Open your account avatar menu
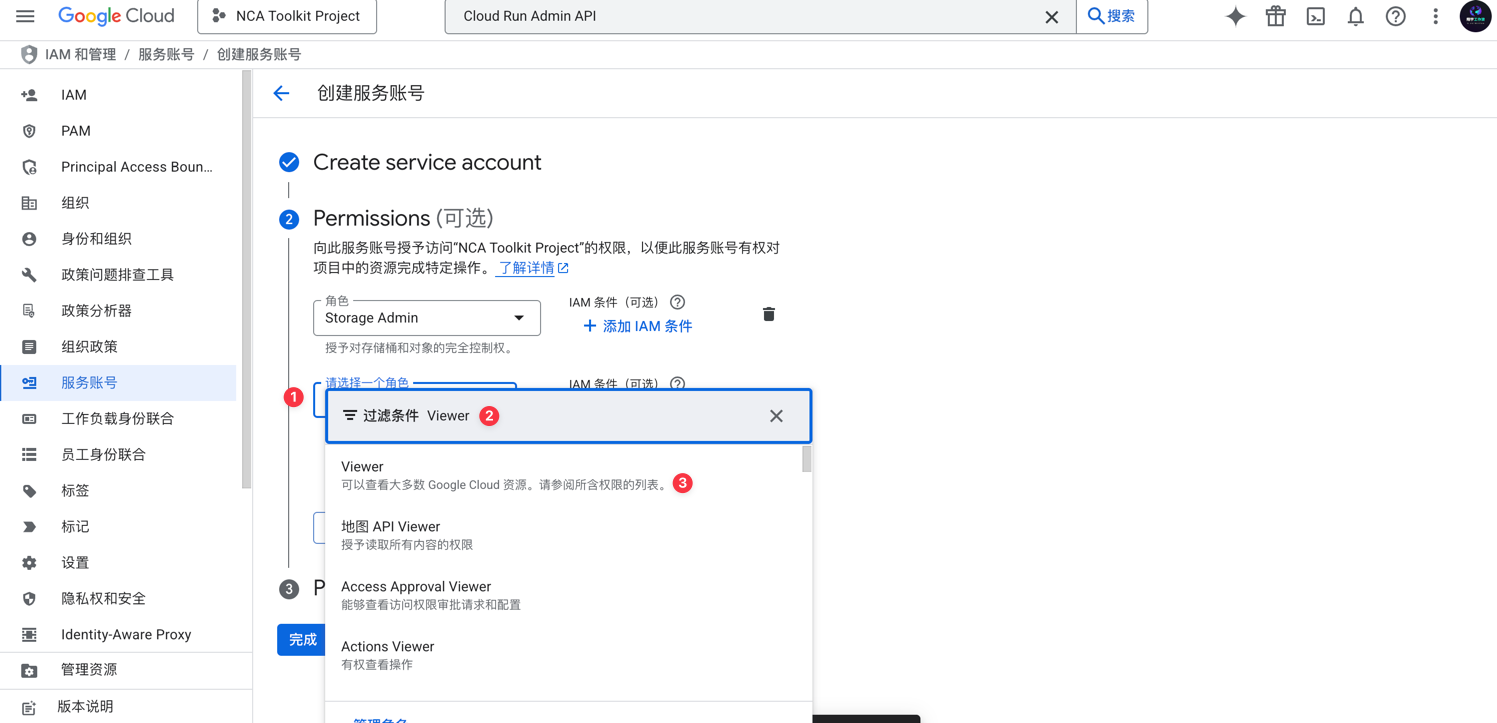1497x723 pixels. [x=1475, y=16]
